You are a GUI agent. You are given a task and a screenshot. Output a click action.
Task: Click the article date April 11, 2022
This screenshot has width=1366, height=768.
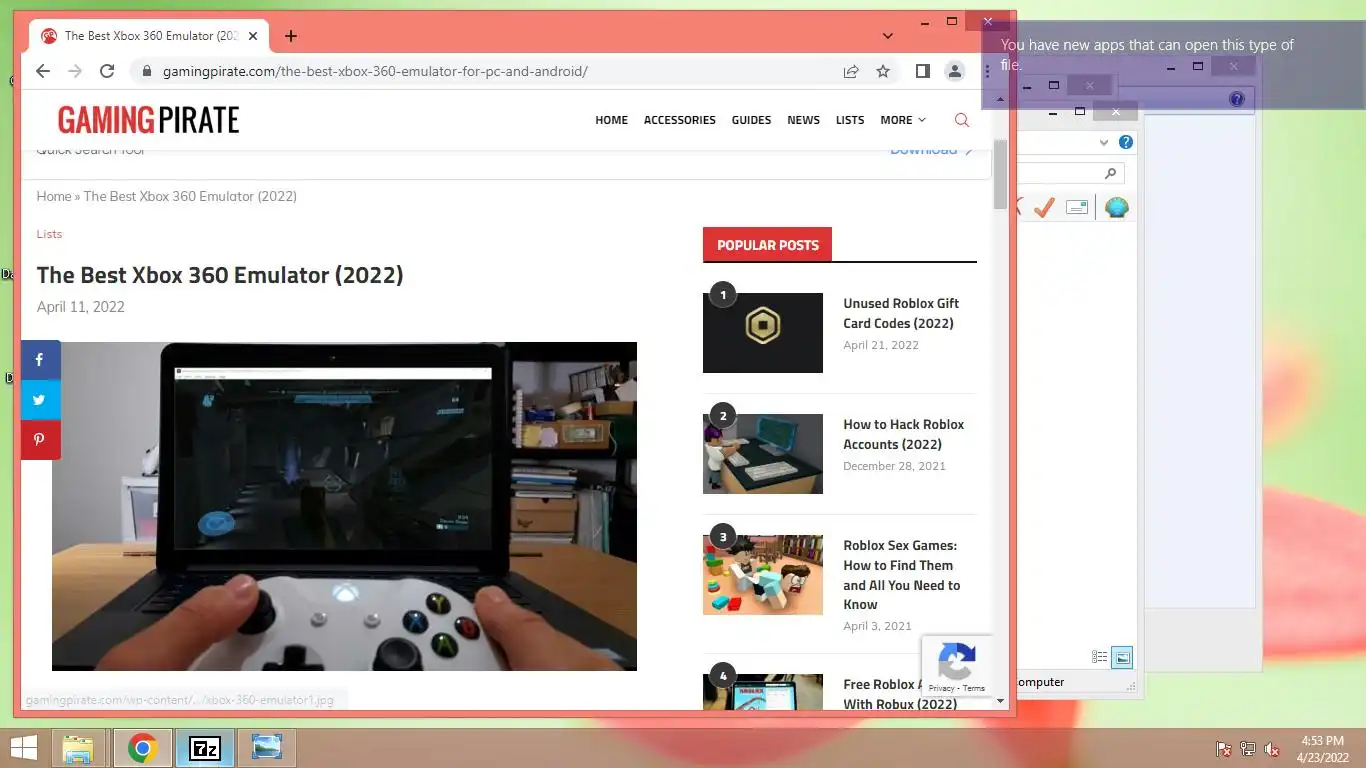[81, 307]
